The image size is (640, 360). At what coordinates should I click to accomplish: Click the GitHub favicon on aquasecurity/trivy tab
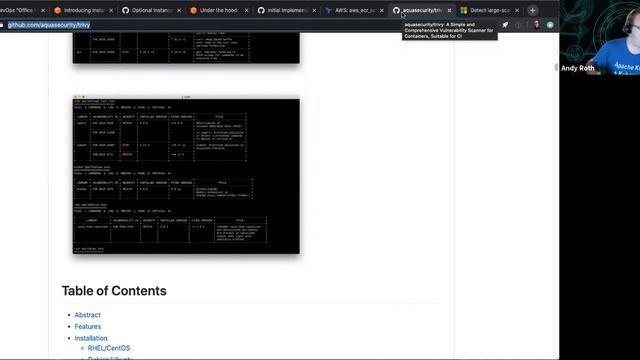396,10
